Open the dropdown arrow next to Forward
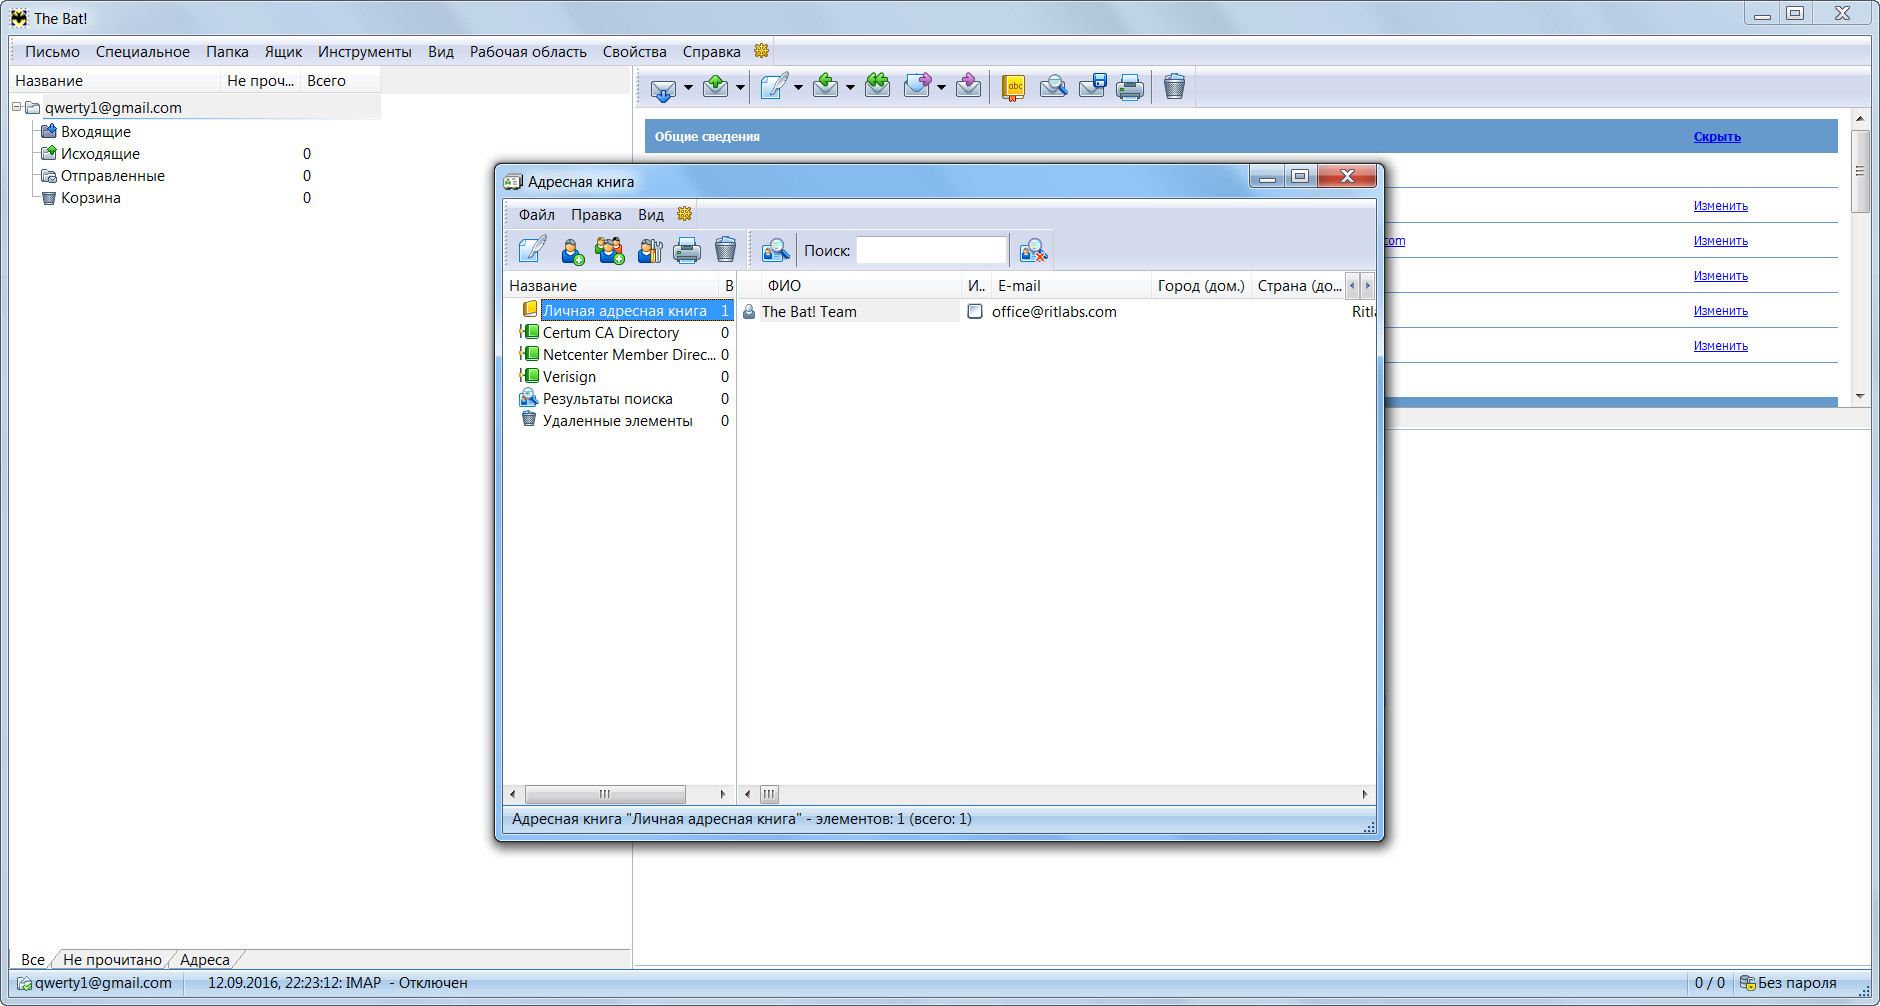Viewport: 1880px width, 1006px height. [941, 88]
